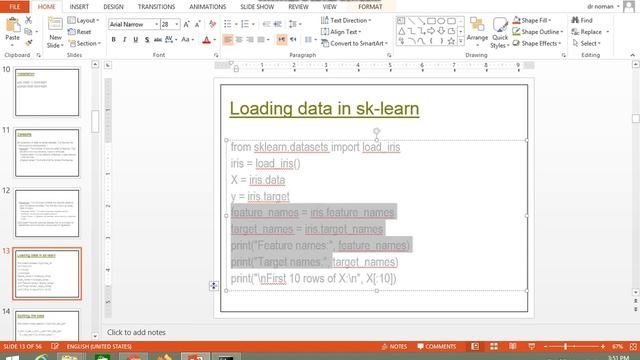Increase font size with the larger A
The width and height of the screenshot is (640, 360).
pyautogui.click(x=187, y=24)
